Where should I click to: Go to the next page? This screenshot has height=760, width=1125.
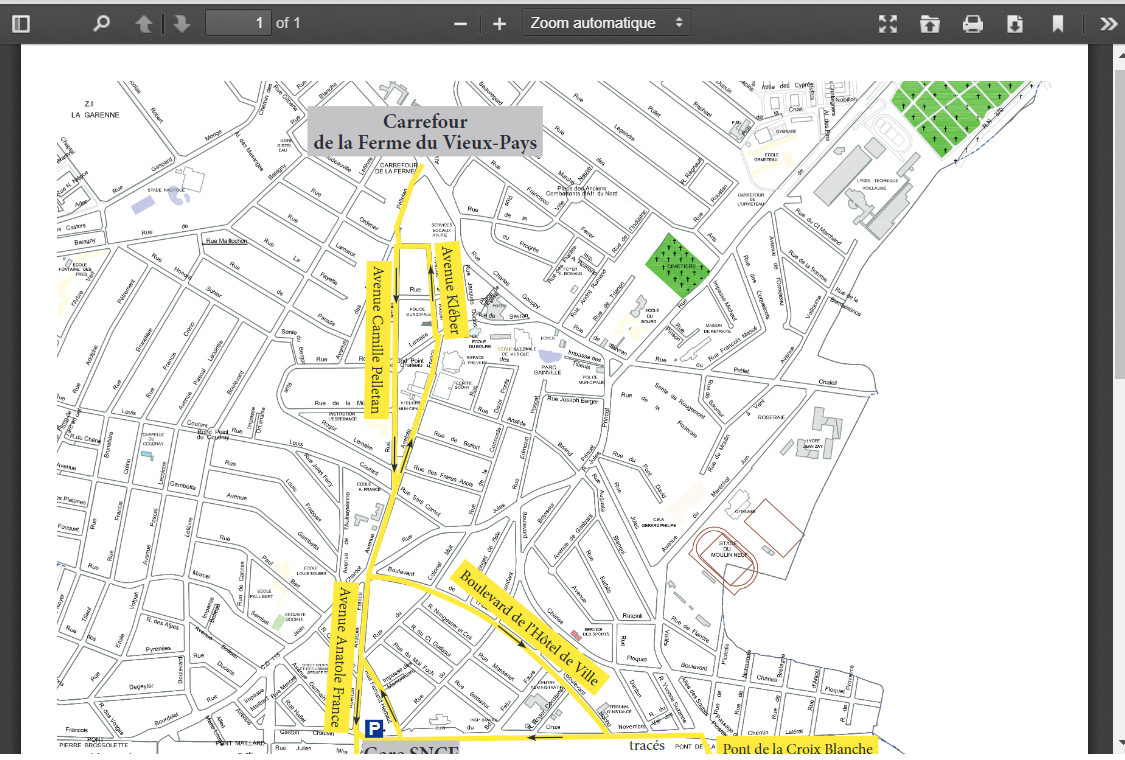pyautogui.click(x=181, y=23)
